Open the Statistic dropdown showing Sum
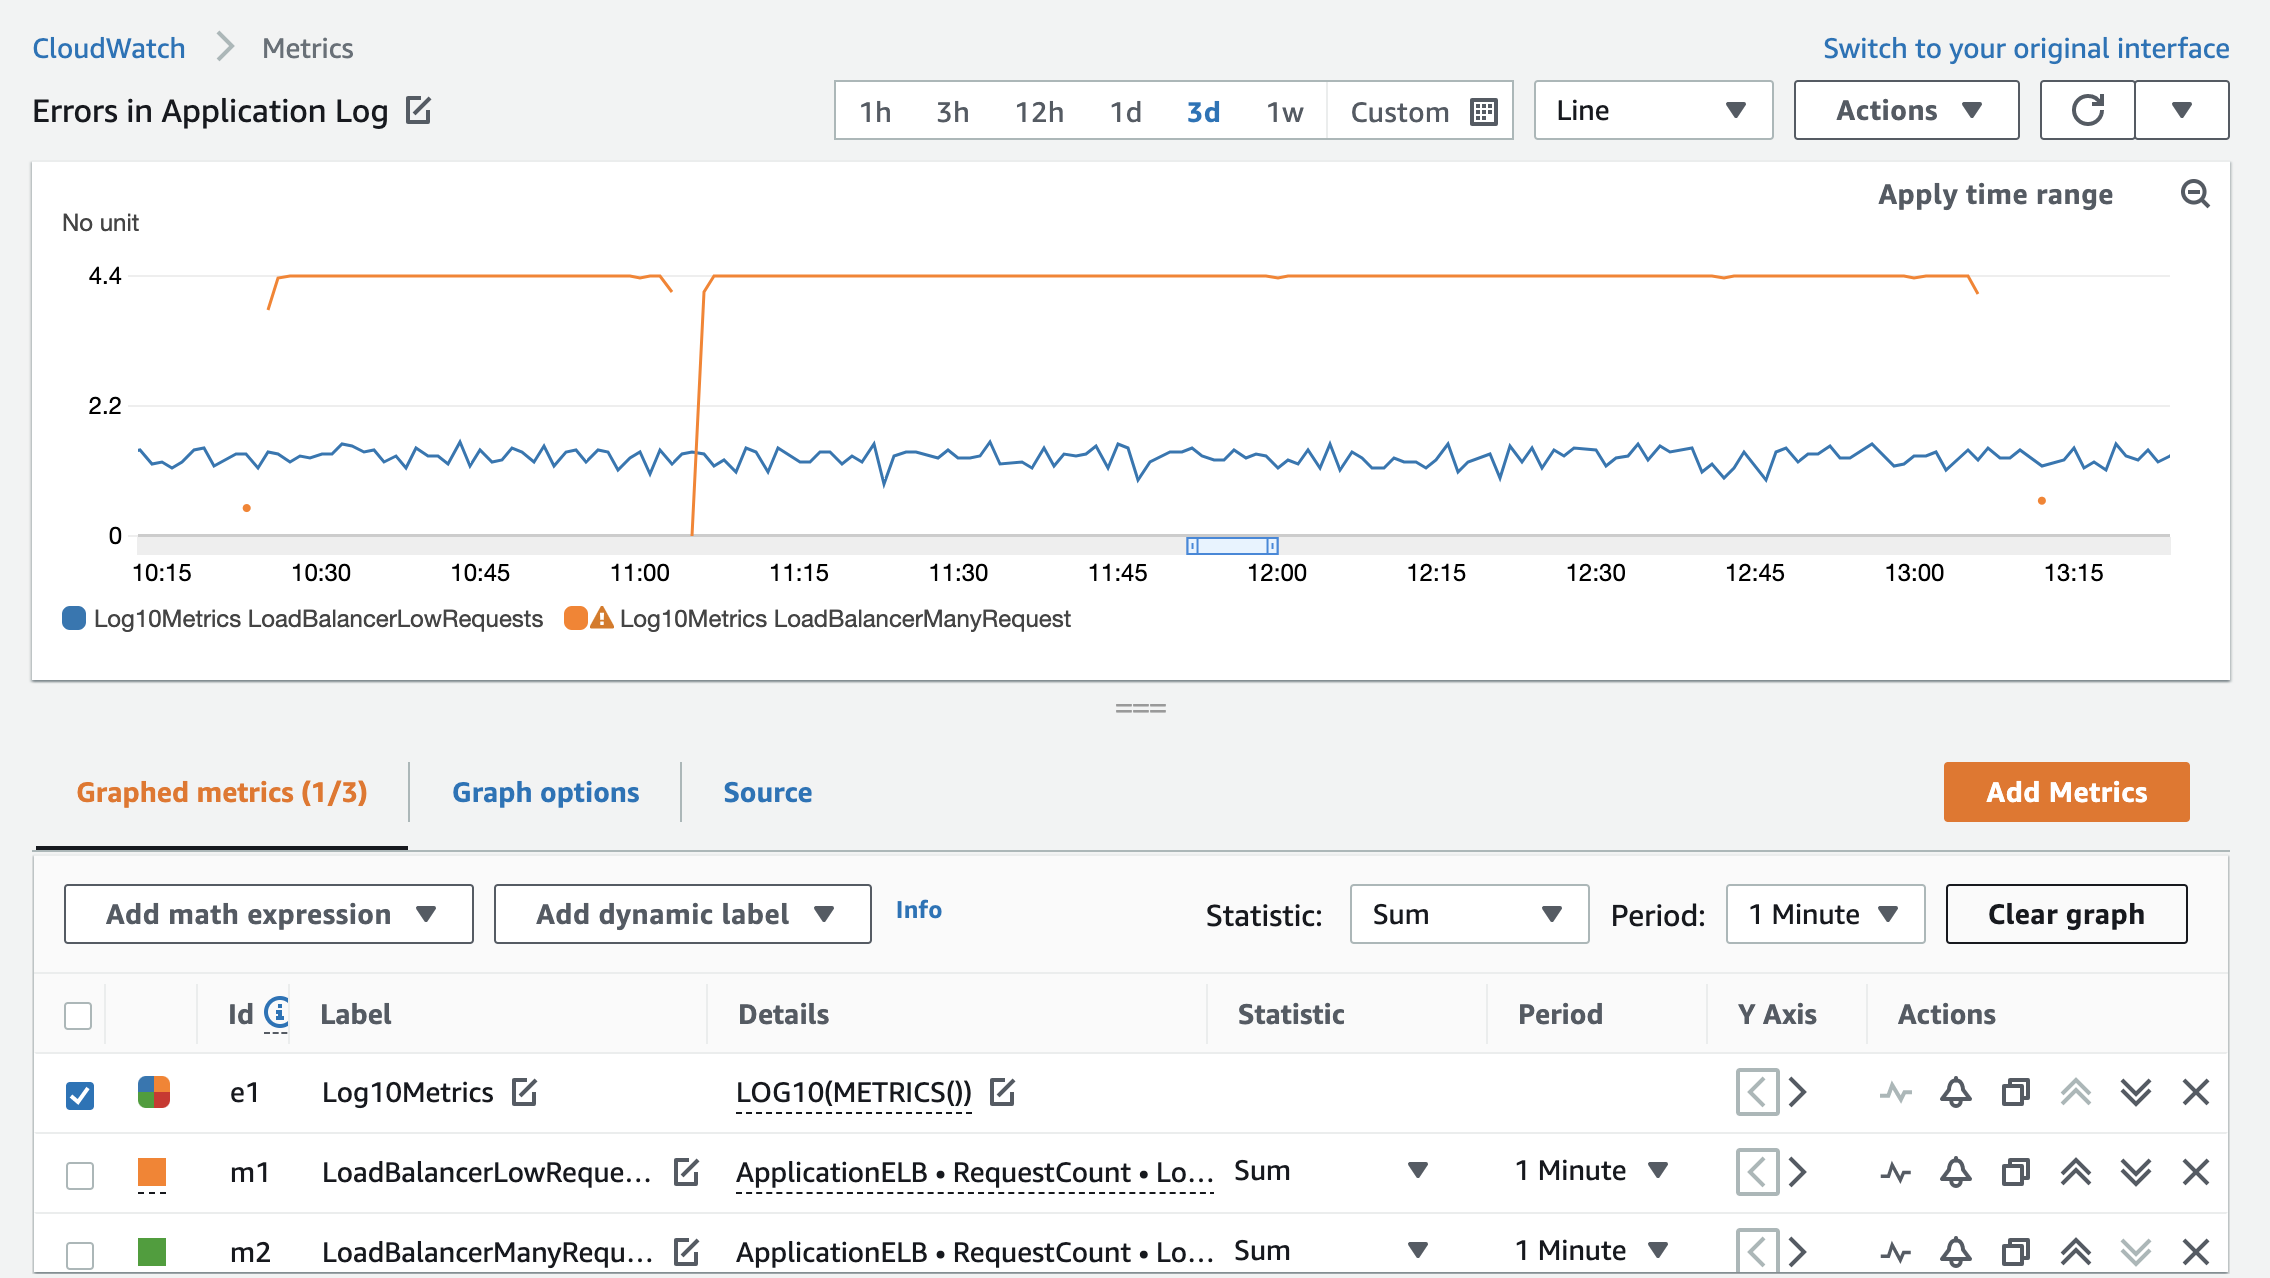2270x1278 pixels. click(1467, 913)
